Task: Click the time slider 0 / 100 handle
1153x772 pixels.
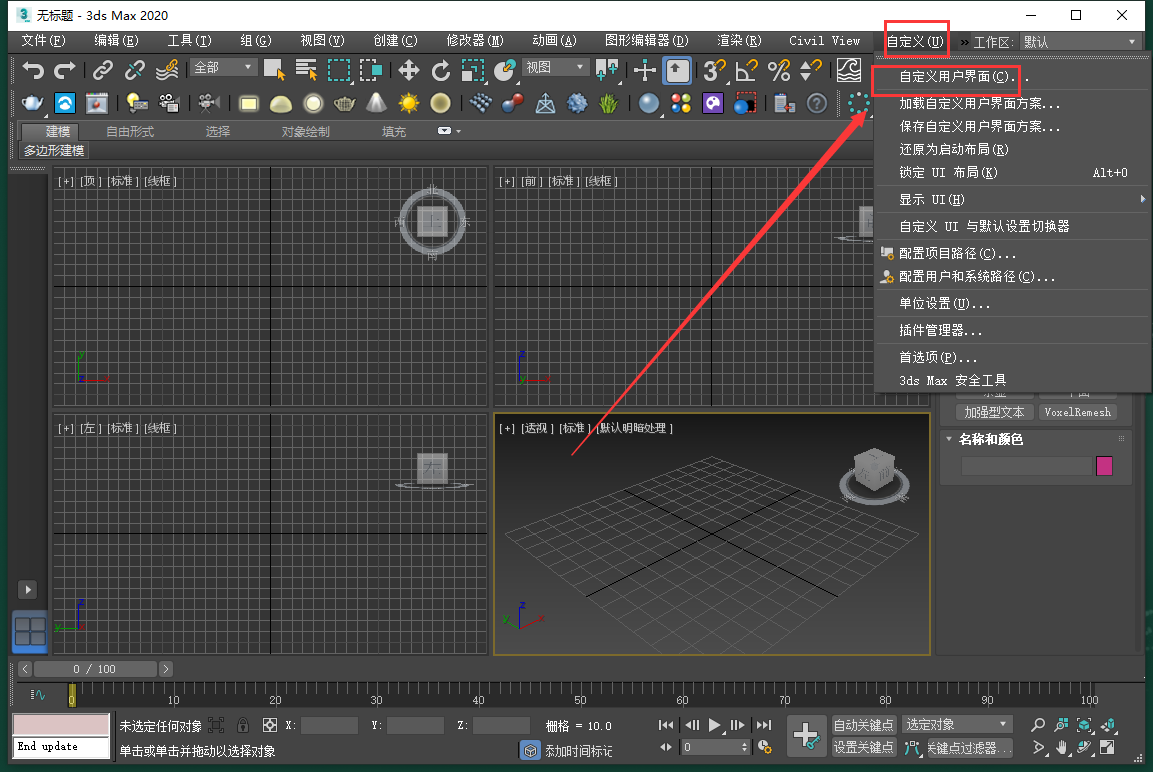Action: tap(95, 669)
